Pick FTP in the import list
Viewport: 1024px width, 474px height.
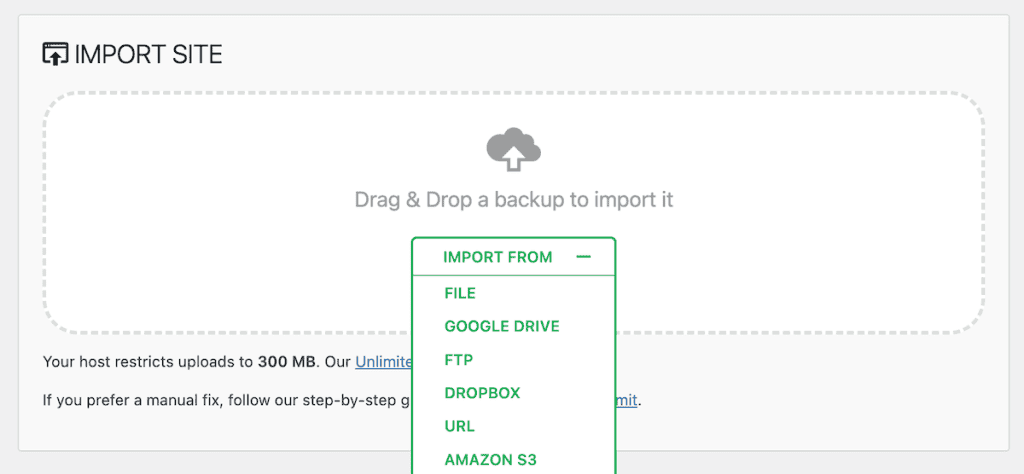(x=459, y=360)
